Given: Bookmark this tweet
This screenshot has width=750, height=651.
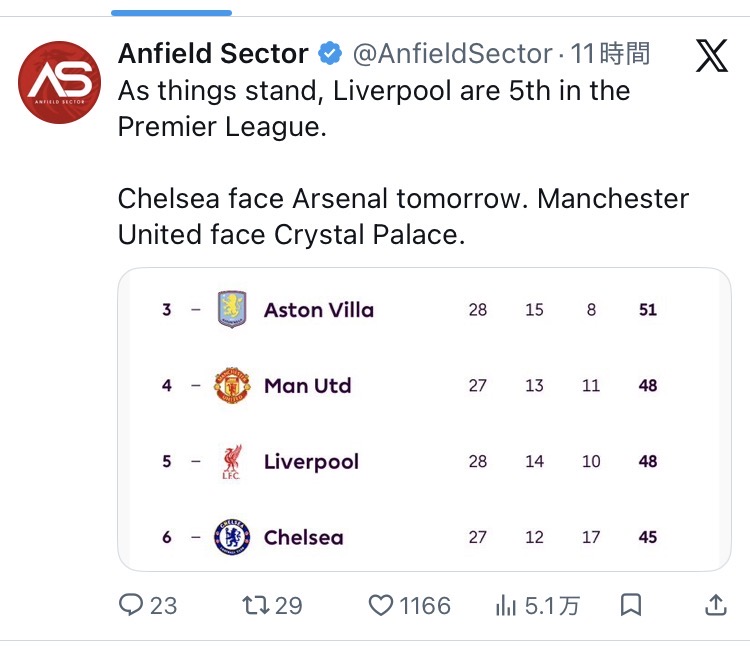Looking at the screenshot, I should [631, 604].
